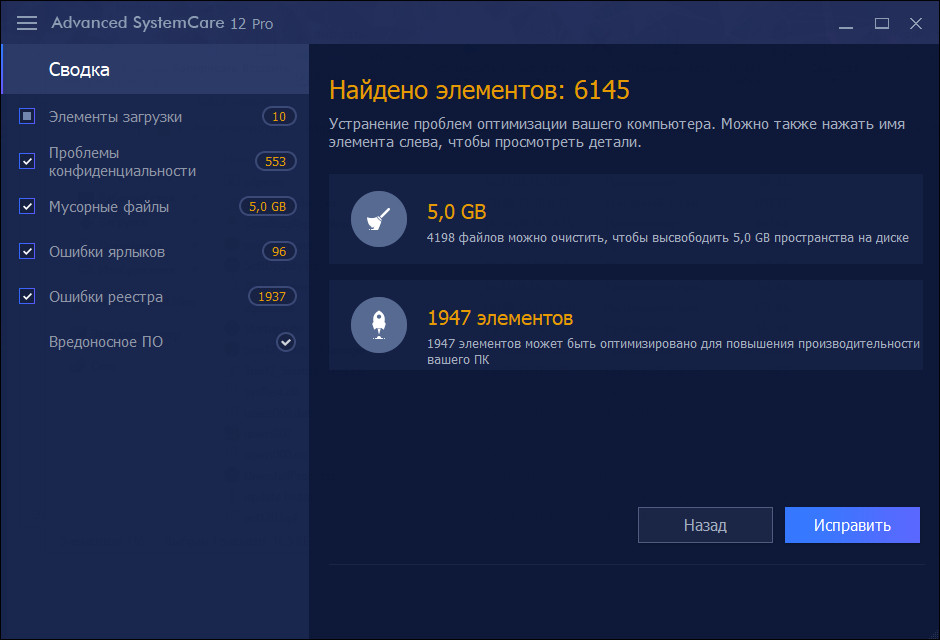Click the 10 startup items count badge
940x640 pixels.
(x=279, y=117)
